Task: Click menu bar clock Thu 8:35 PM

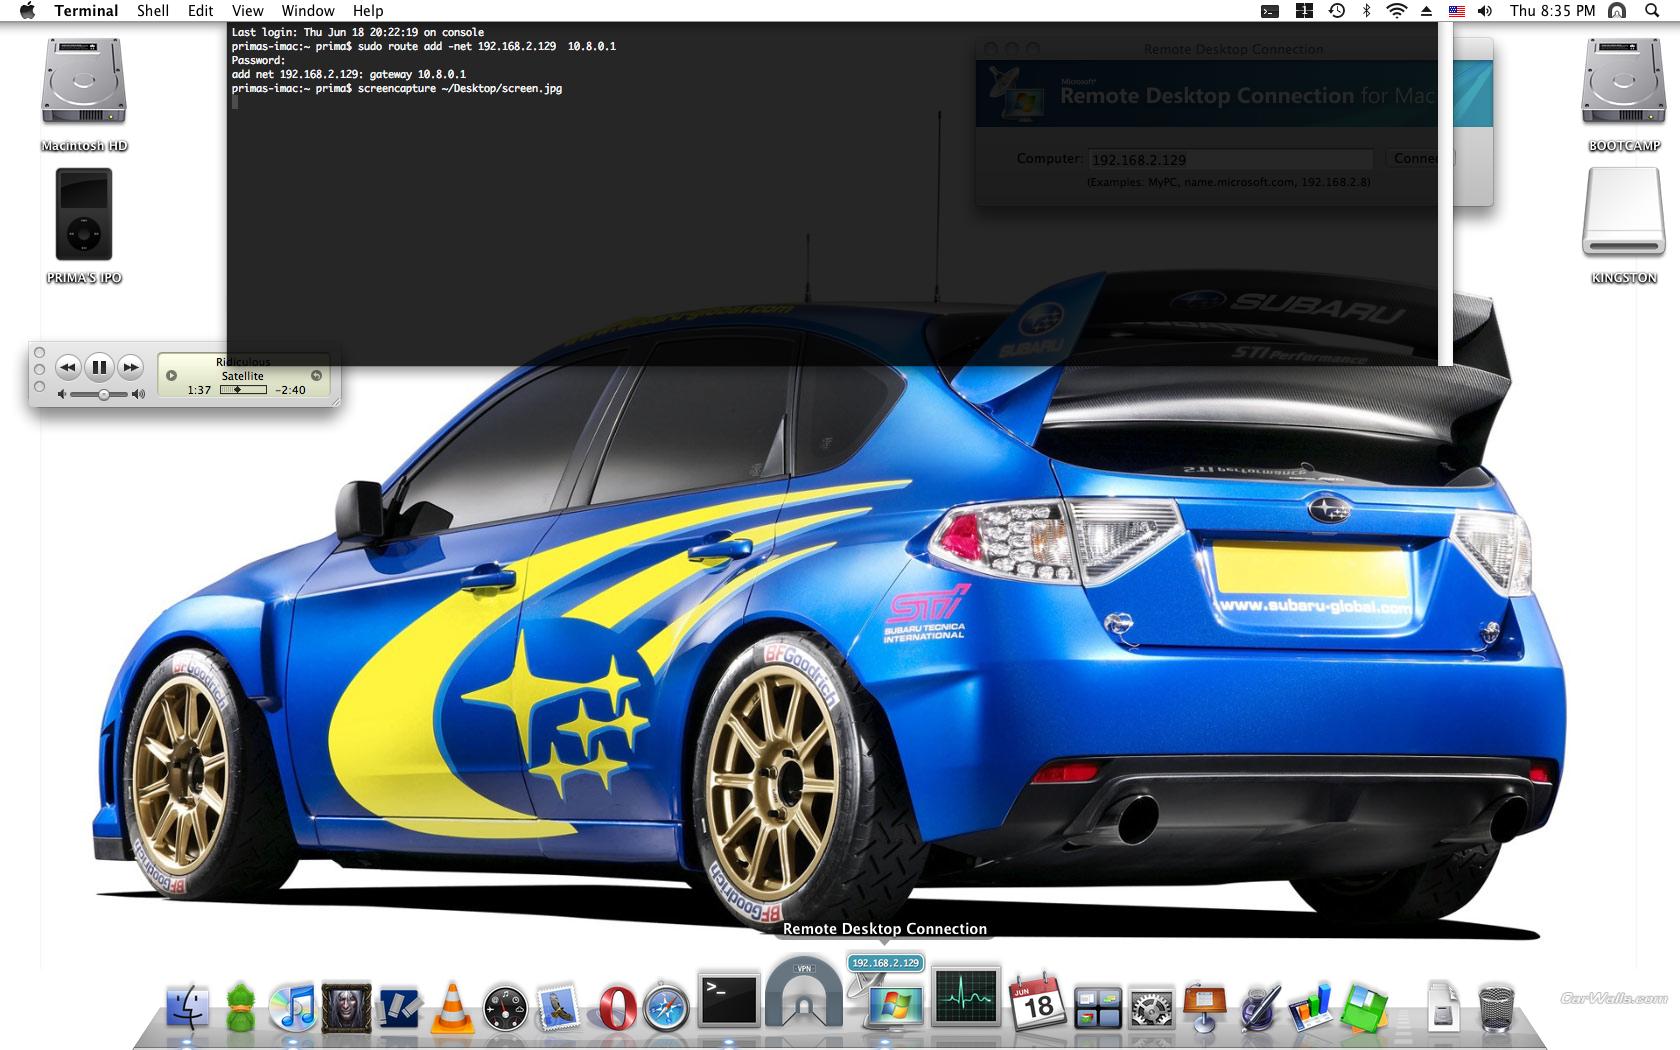Action: 1552,11
